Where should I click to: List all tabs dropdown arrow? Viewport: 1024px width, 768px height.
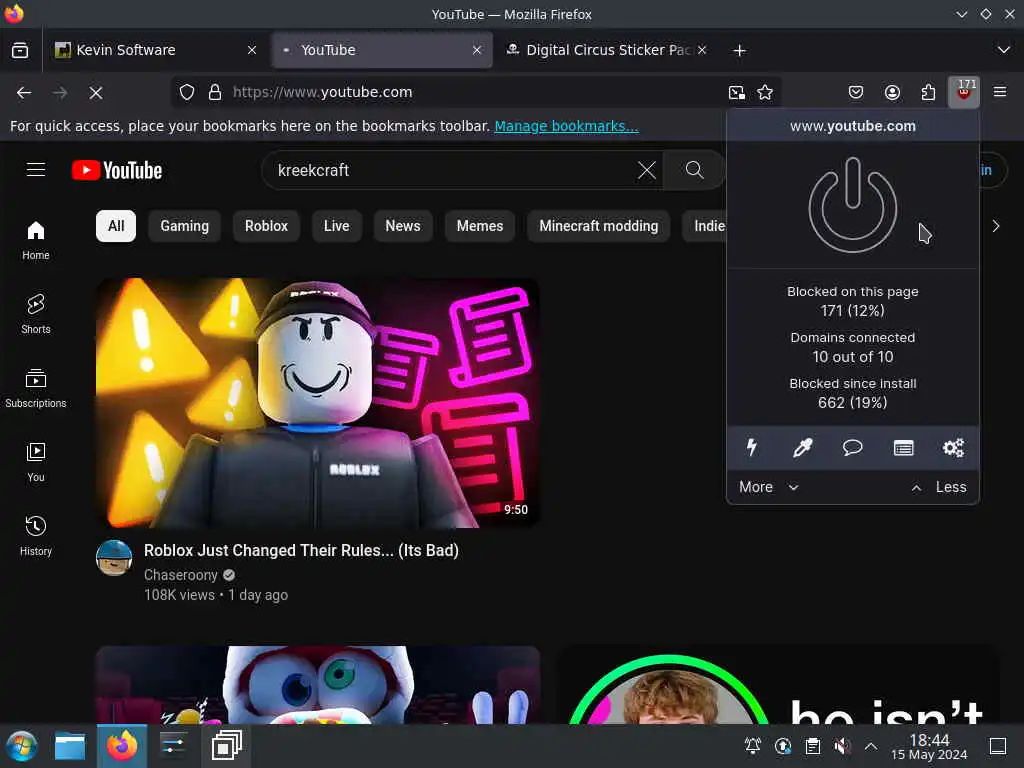[x=1004, y=50]
